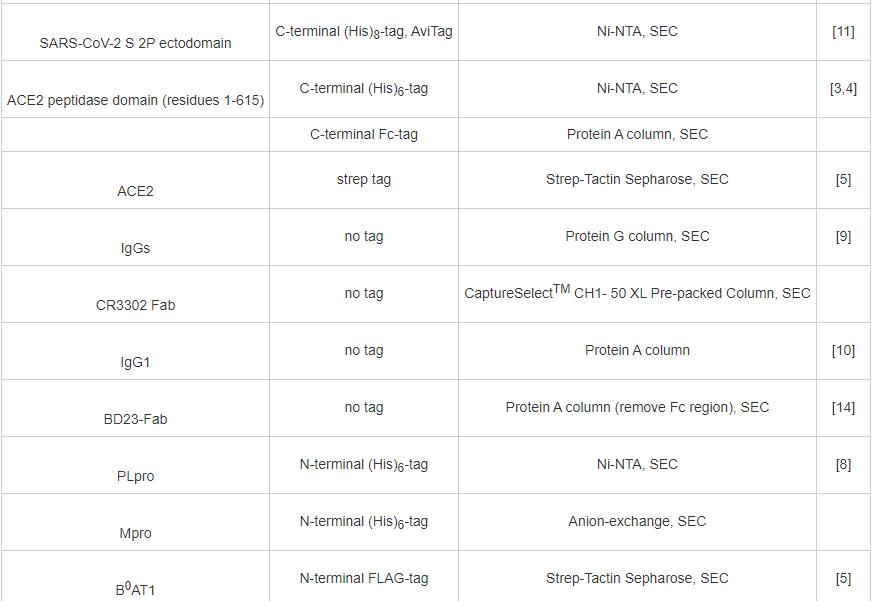Select the CaptureSelect CH1-50 XL column cell
Screen dimensions: 872x601
click(x=637, y=293)
